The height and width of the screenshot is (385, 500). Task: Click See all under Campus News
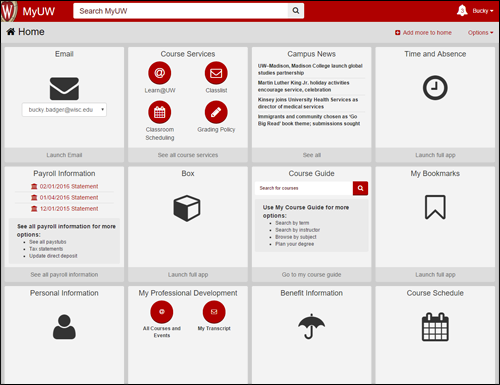(312, 155)
